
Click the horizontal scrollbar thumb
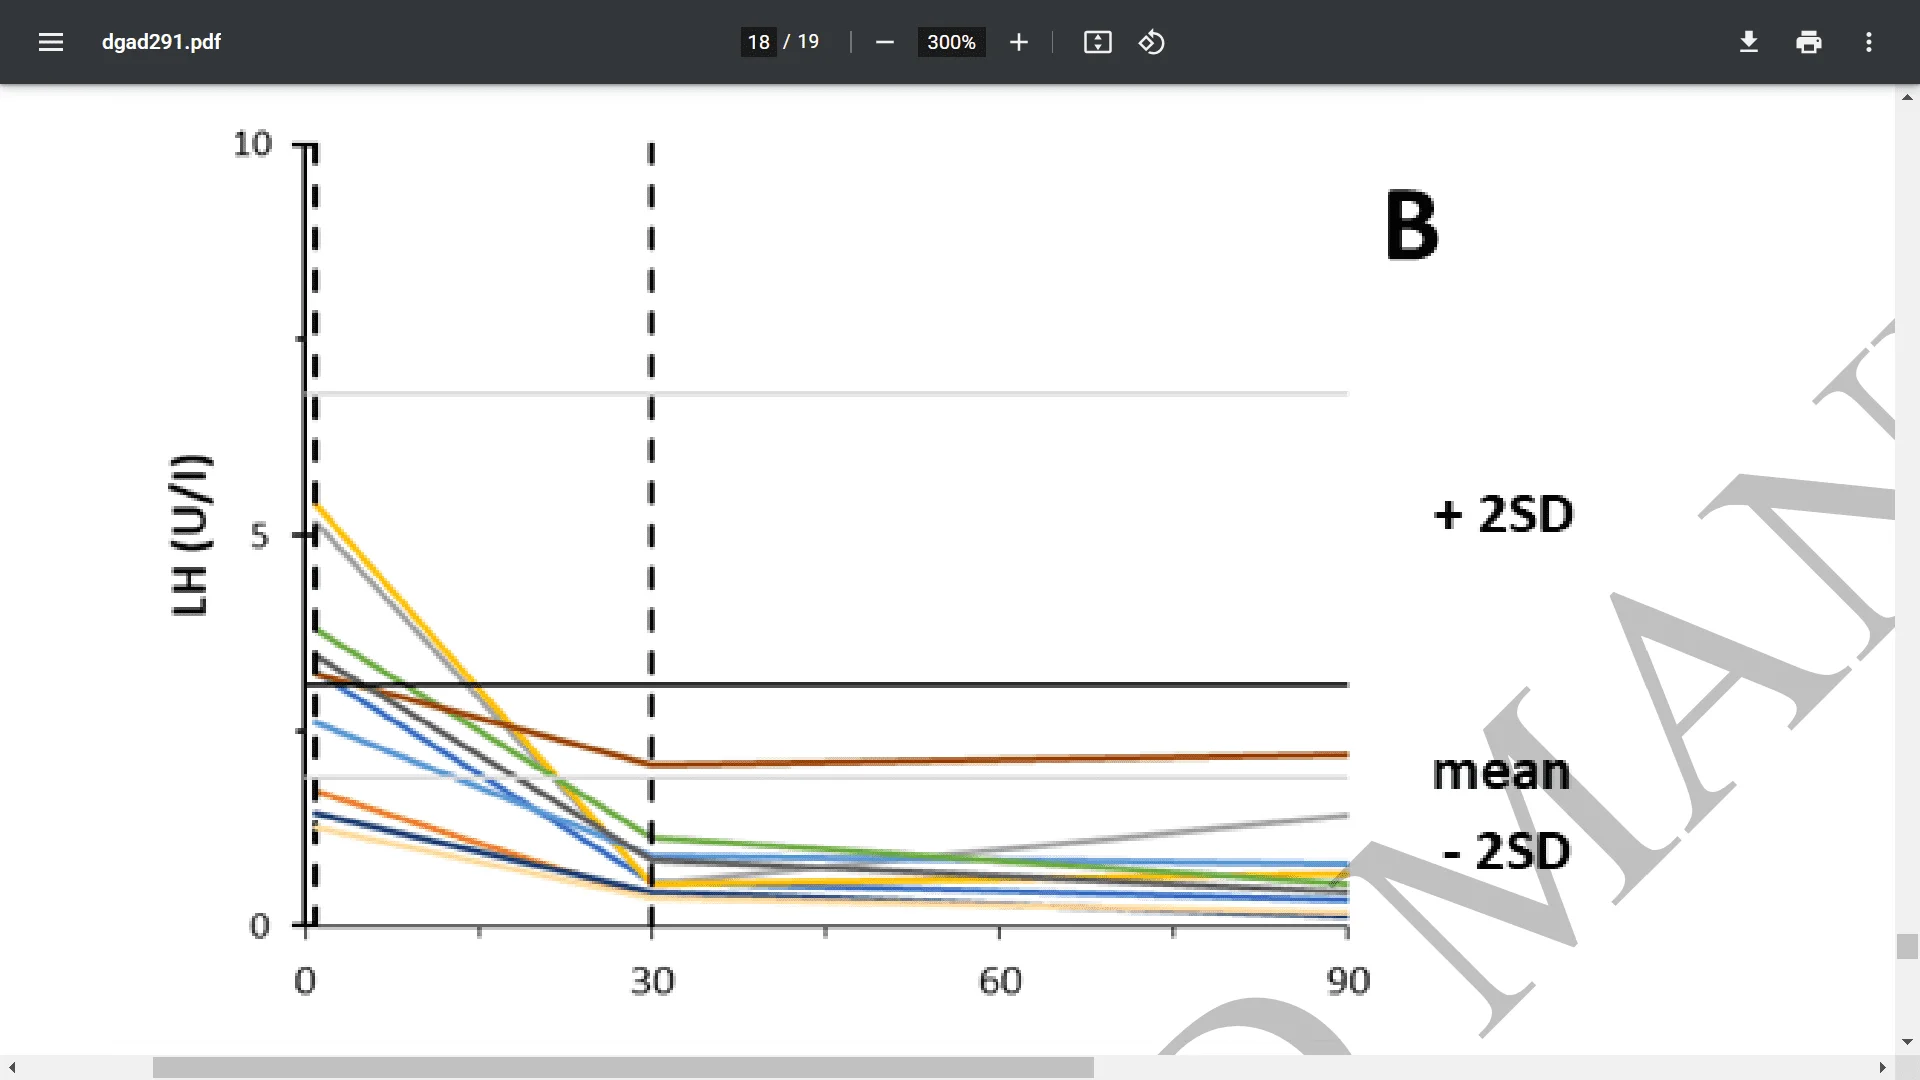623,1068
